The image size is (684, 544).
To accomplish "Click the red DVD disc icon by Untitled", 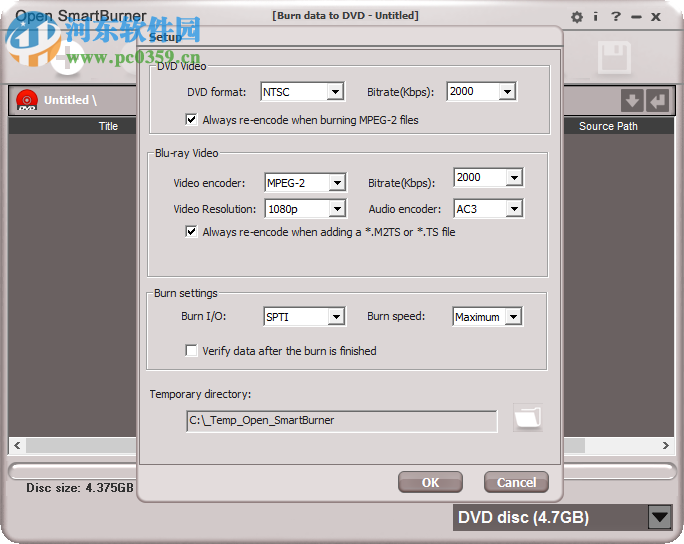I will (x=27, y=100).
